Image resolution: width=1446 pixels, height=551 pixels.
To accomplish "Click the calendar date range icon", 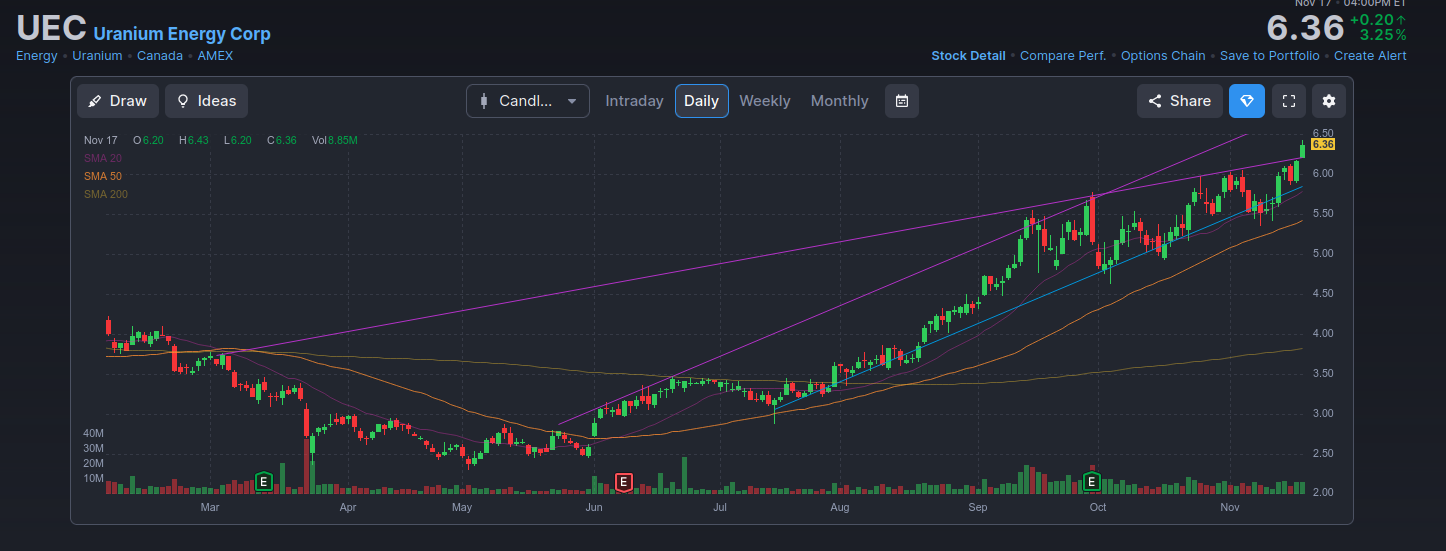I will [901, 101].
